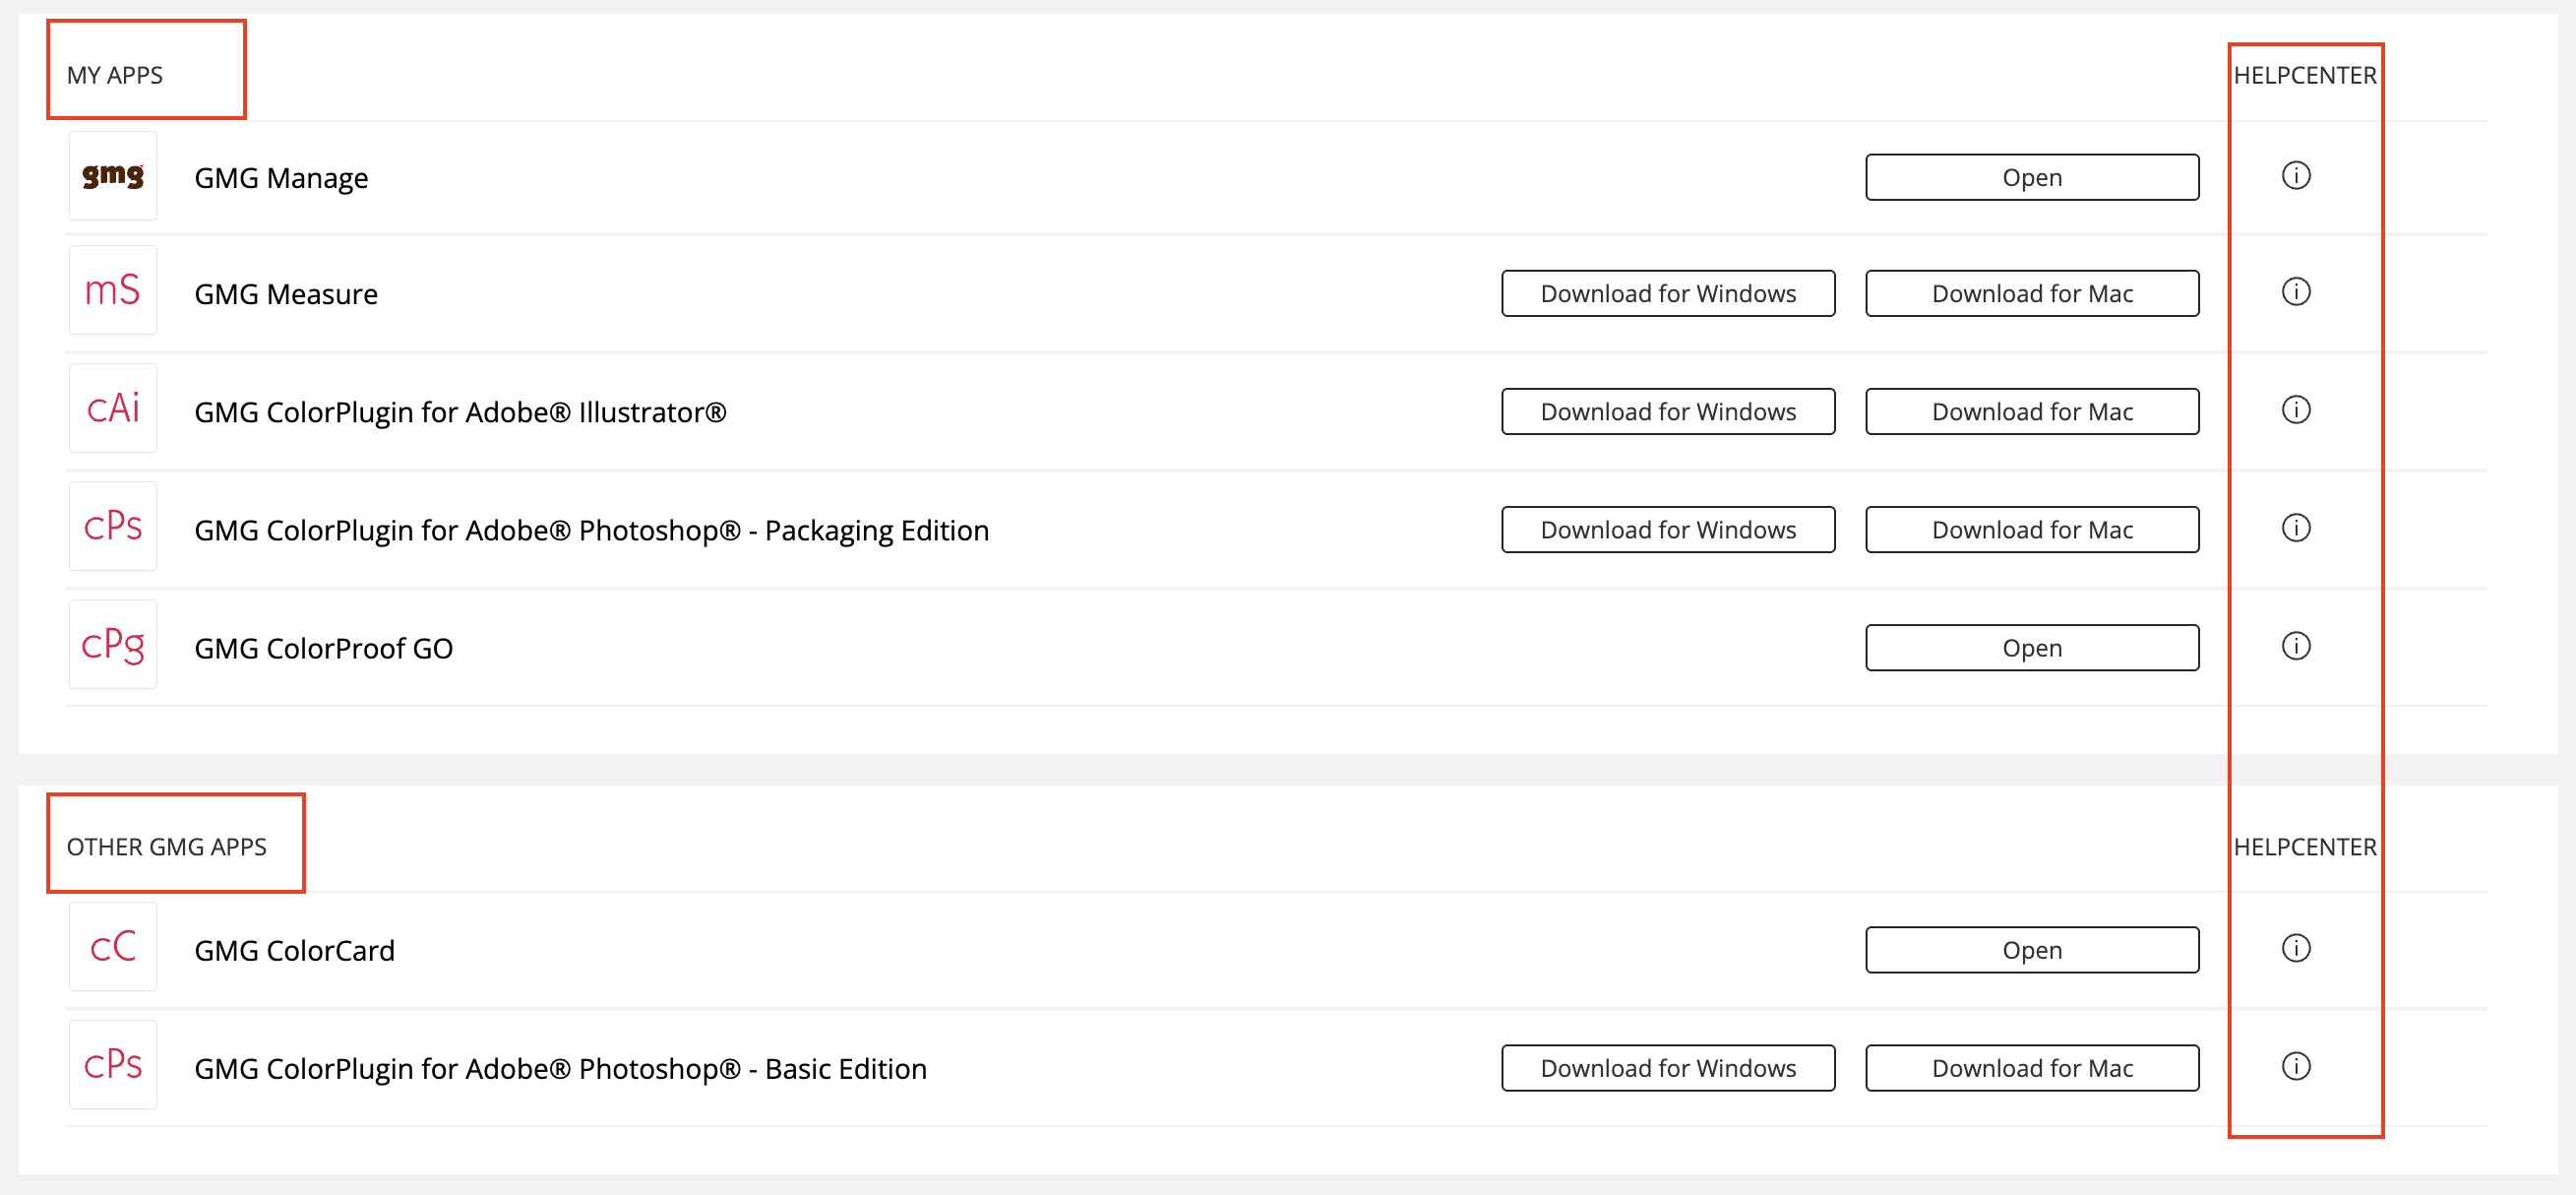This screenshot has height=1195, width=2576.
Task: Click the GMG Manage app icon
Action: tap(113, 176)
